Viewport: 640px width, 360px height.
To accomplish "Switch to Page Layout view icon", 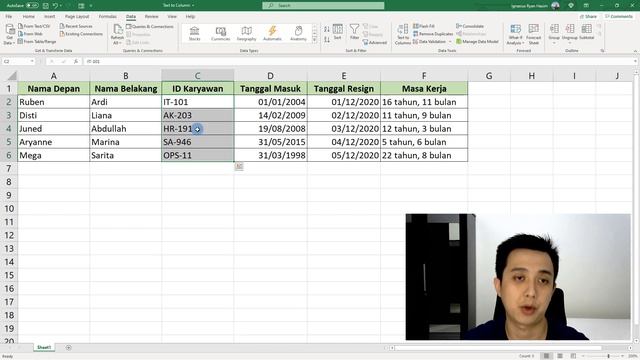I will click(x=560, y=356).
